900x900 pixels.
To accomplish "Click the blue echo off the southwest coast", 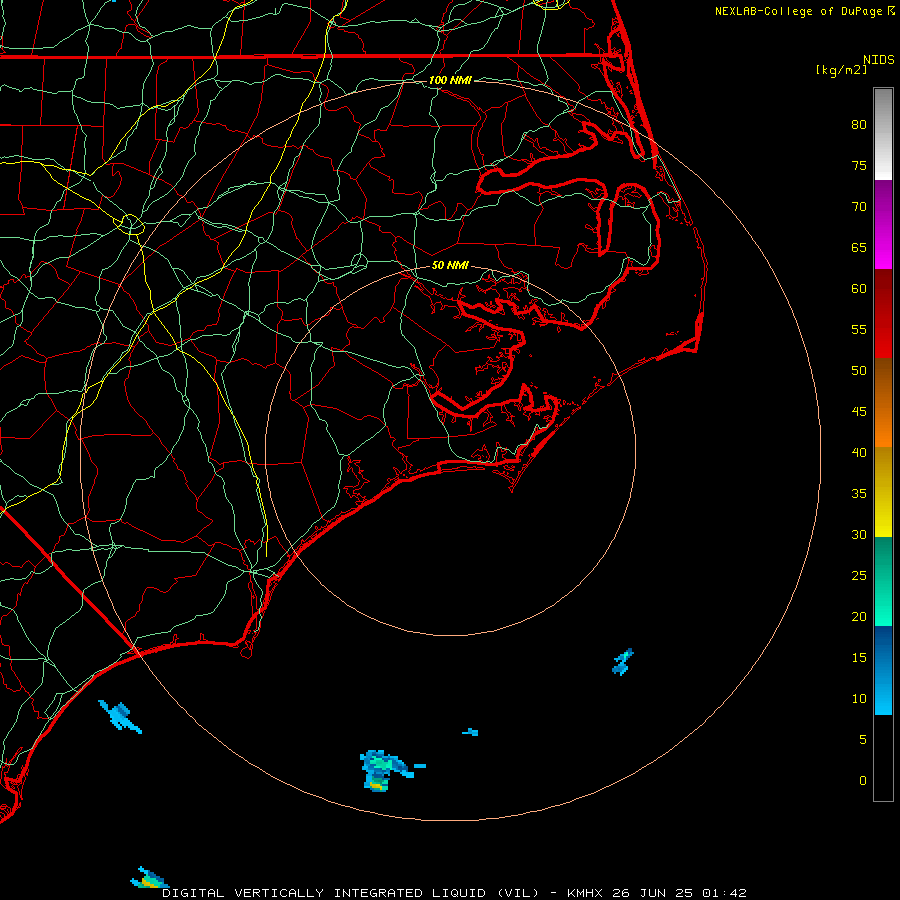I will click(x=119, y=716).
